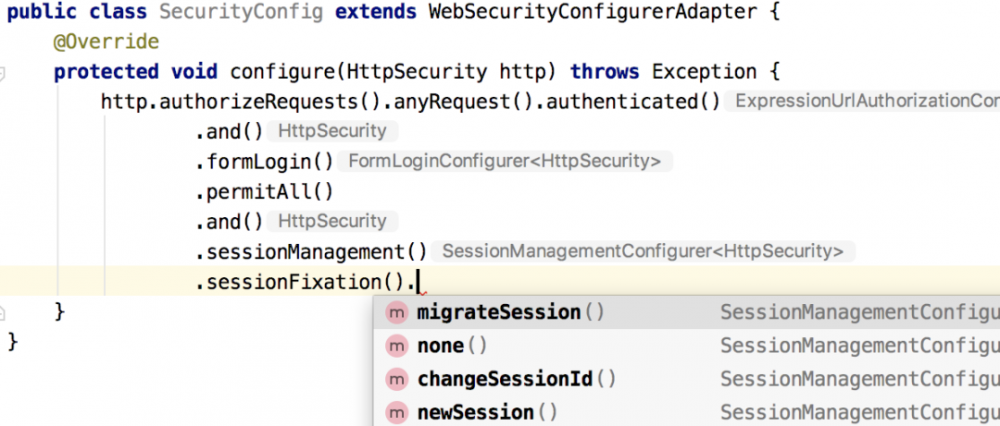Viewport: 1000px width, 426px height.
Task: Click the method icon beside newSession
Action: tap(397, 412)
